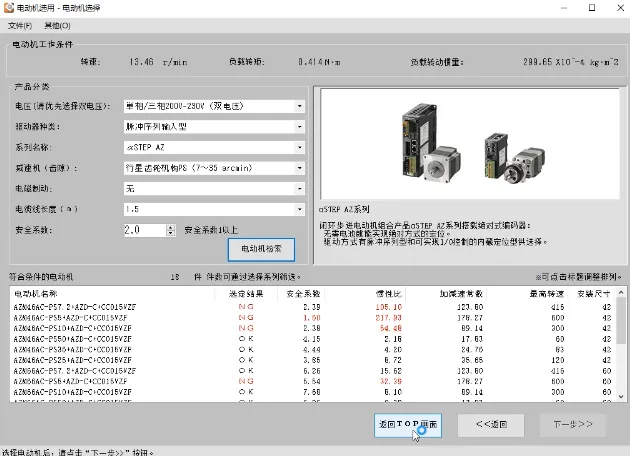Click the <<返回 back button
630x456 pixels.
coord(491,425)
